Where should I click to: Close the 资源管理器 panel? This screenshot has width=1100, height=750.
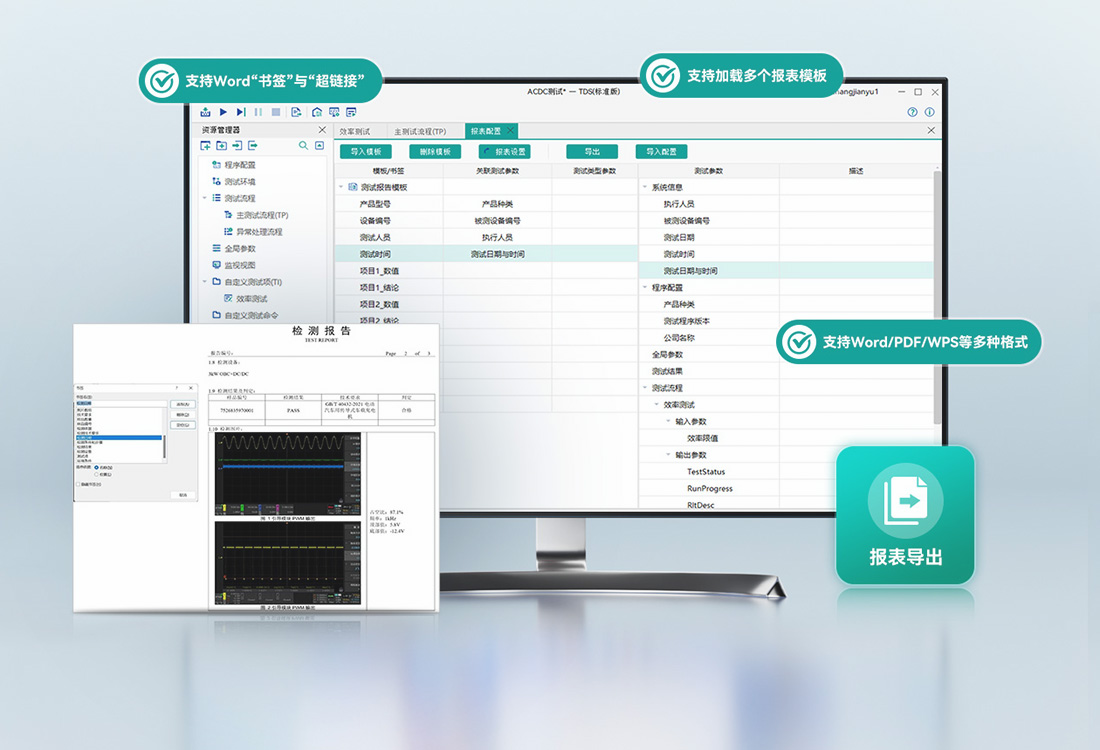[x=322, y=130]
